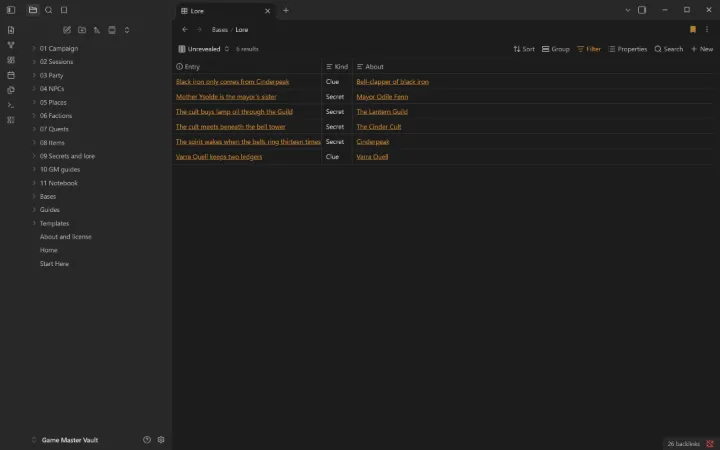The height and width of the screenshot is (450, 720).
Task: Click the Entry column header
Action: click(x=247, y=67)
